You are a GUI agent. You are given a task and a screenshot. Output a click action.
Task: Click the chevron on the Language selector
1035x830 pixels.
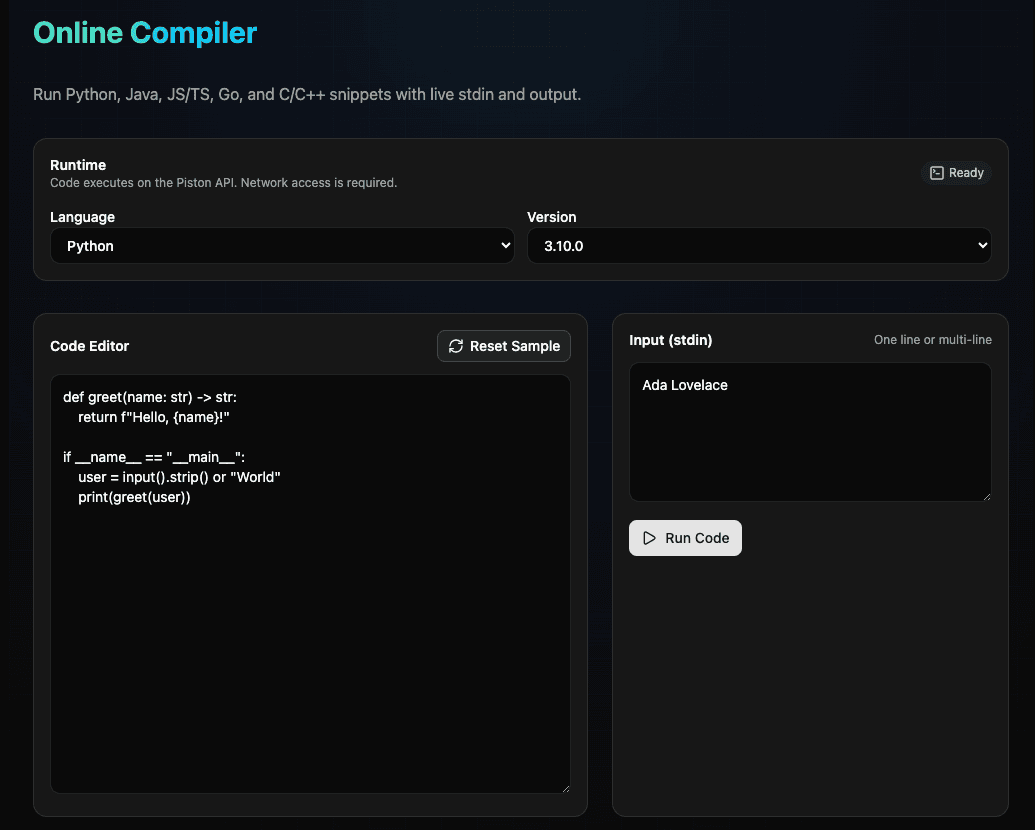tap(504, 245)
